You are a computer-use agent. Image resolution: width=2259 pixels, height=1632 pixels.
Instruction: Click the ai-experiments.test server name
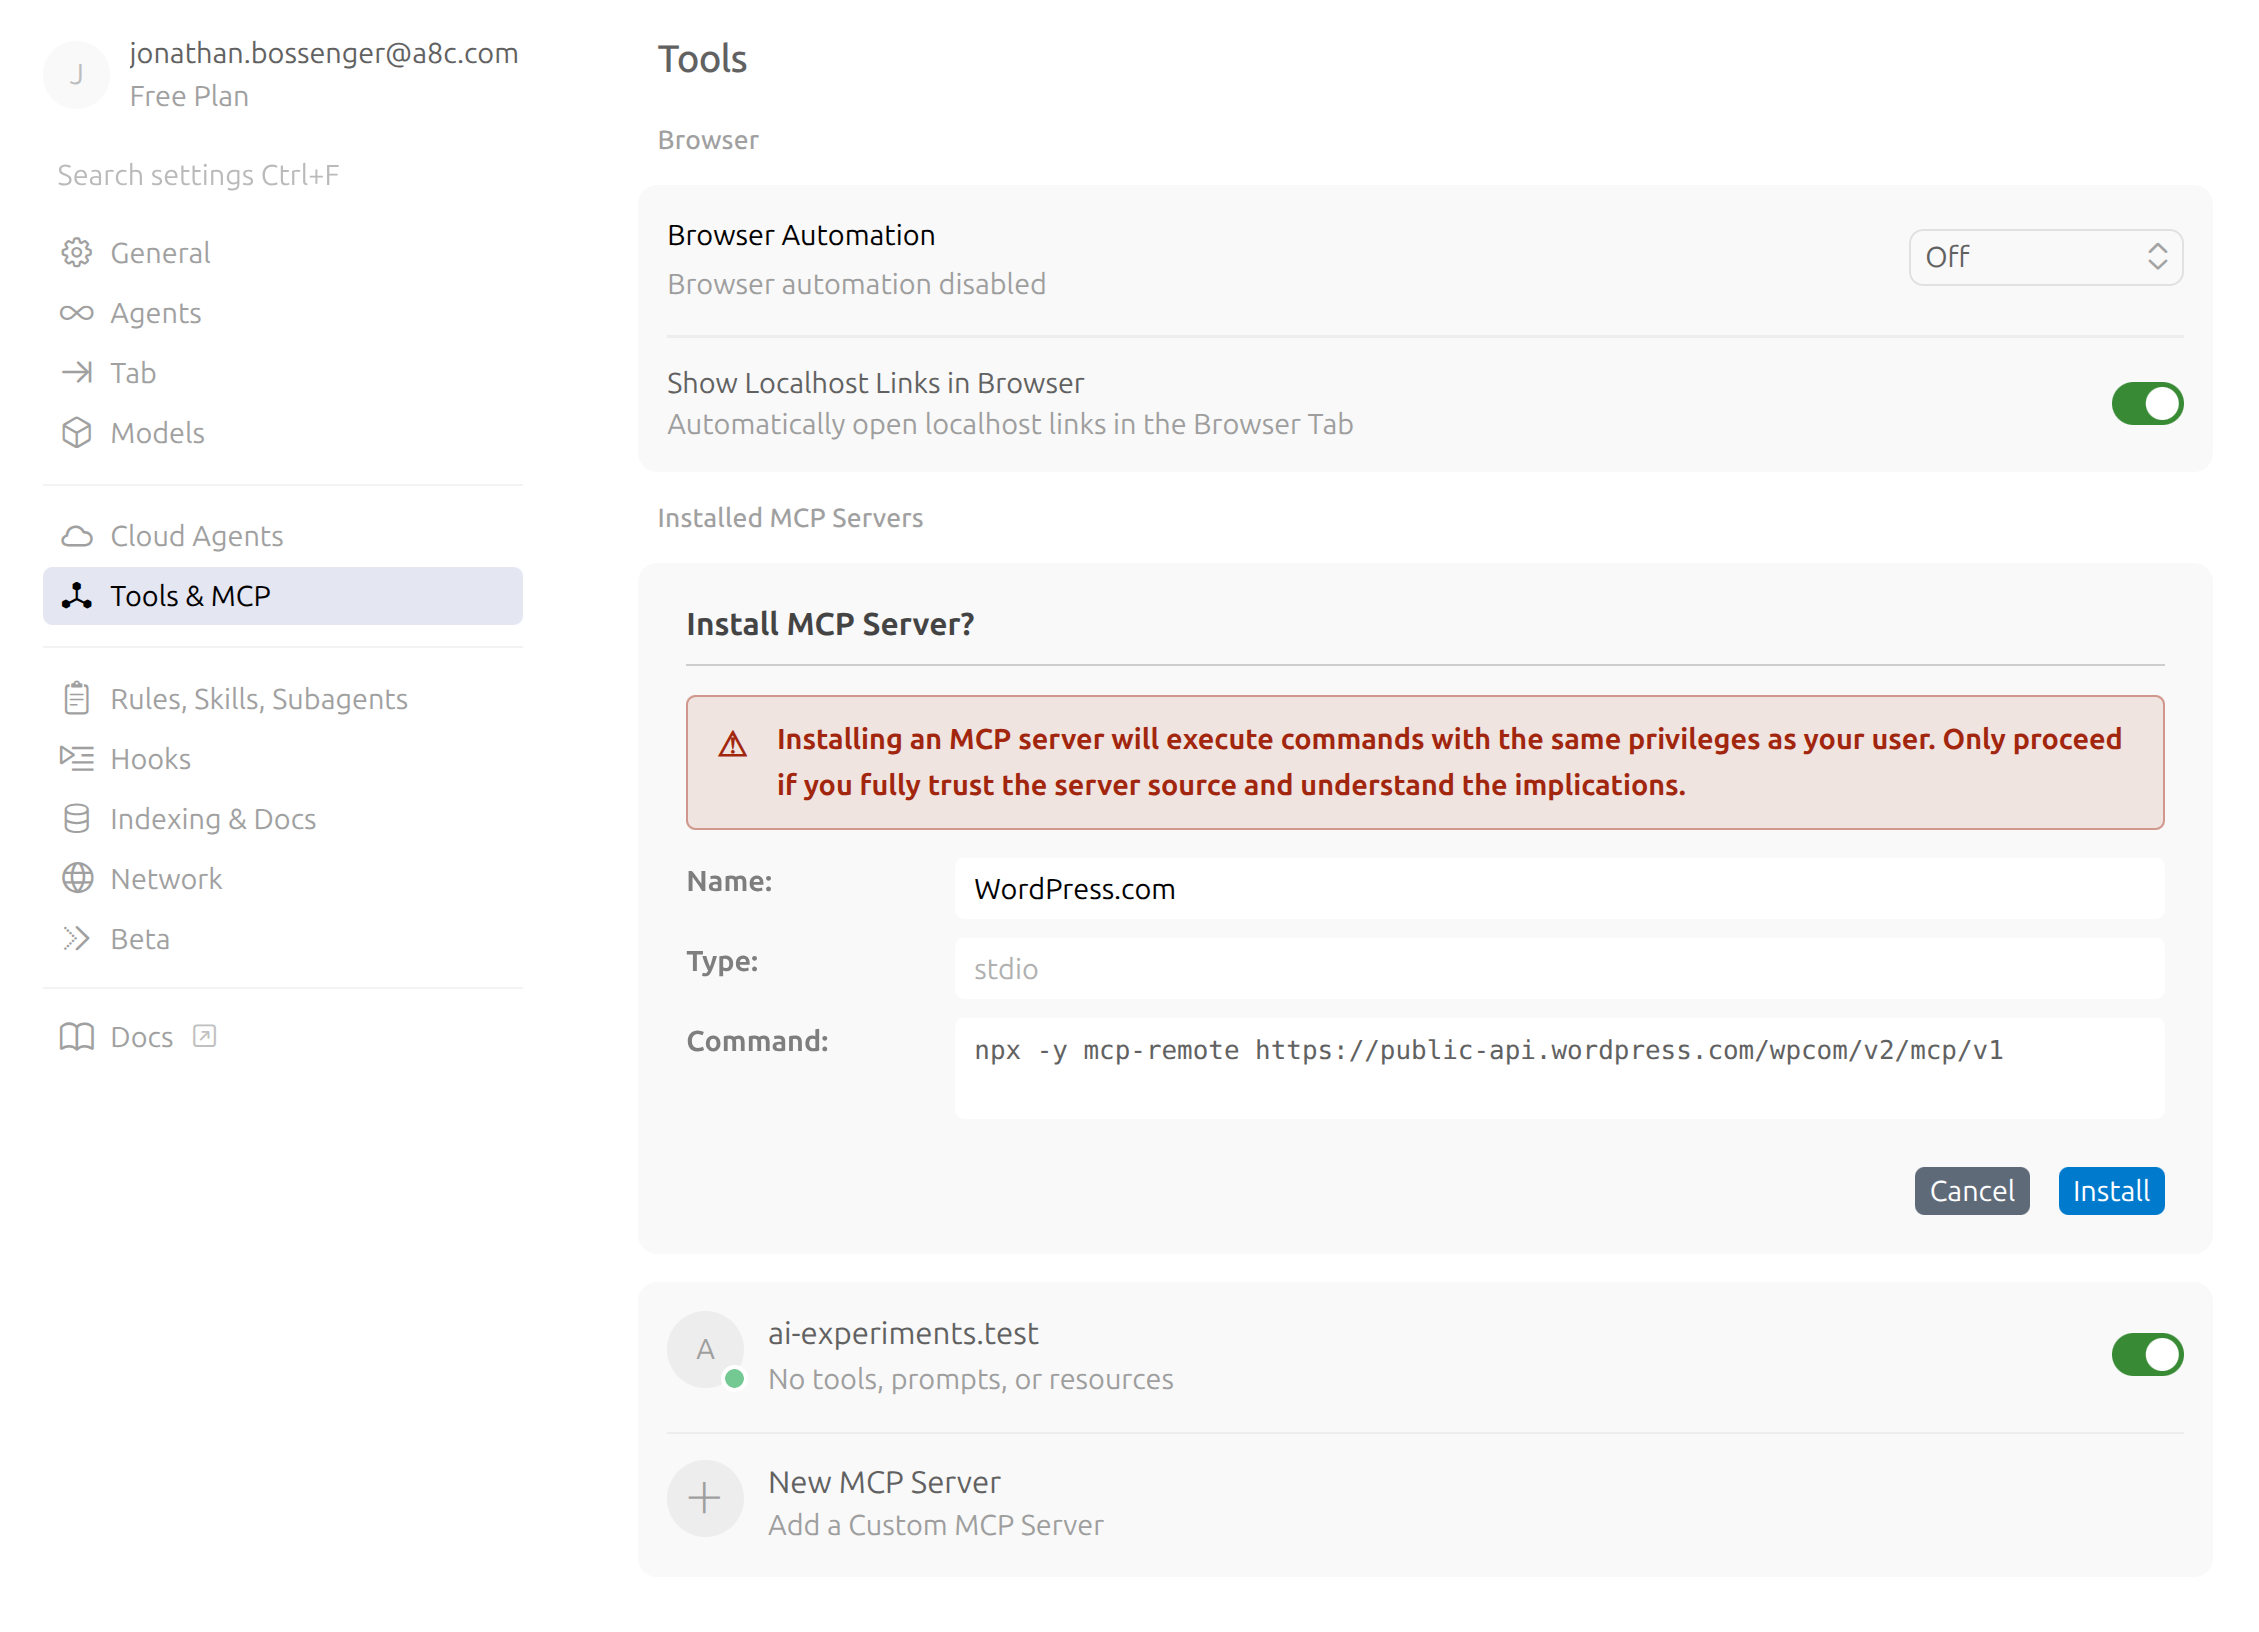click(x=903, y=1333)
